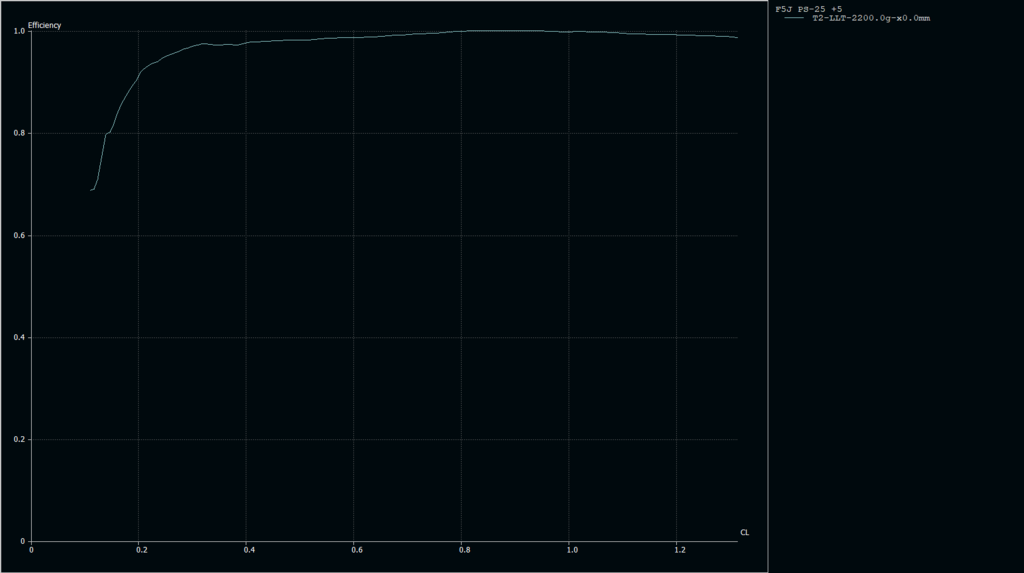Click the CL x-axis title
The height and width of the screenshot is (573, 1024).
(x=744, y=532)
